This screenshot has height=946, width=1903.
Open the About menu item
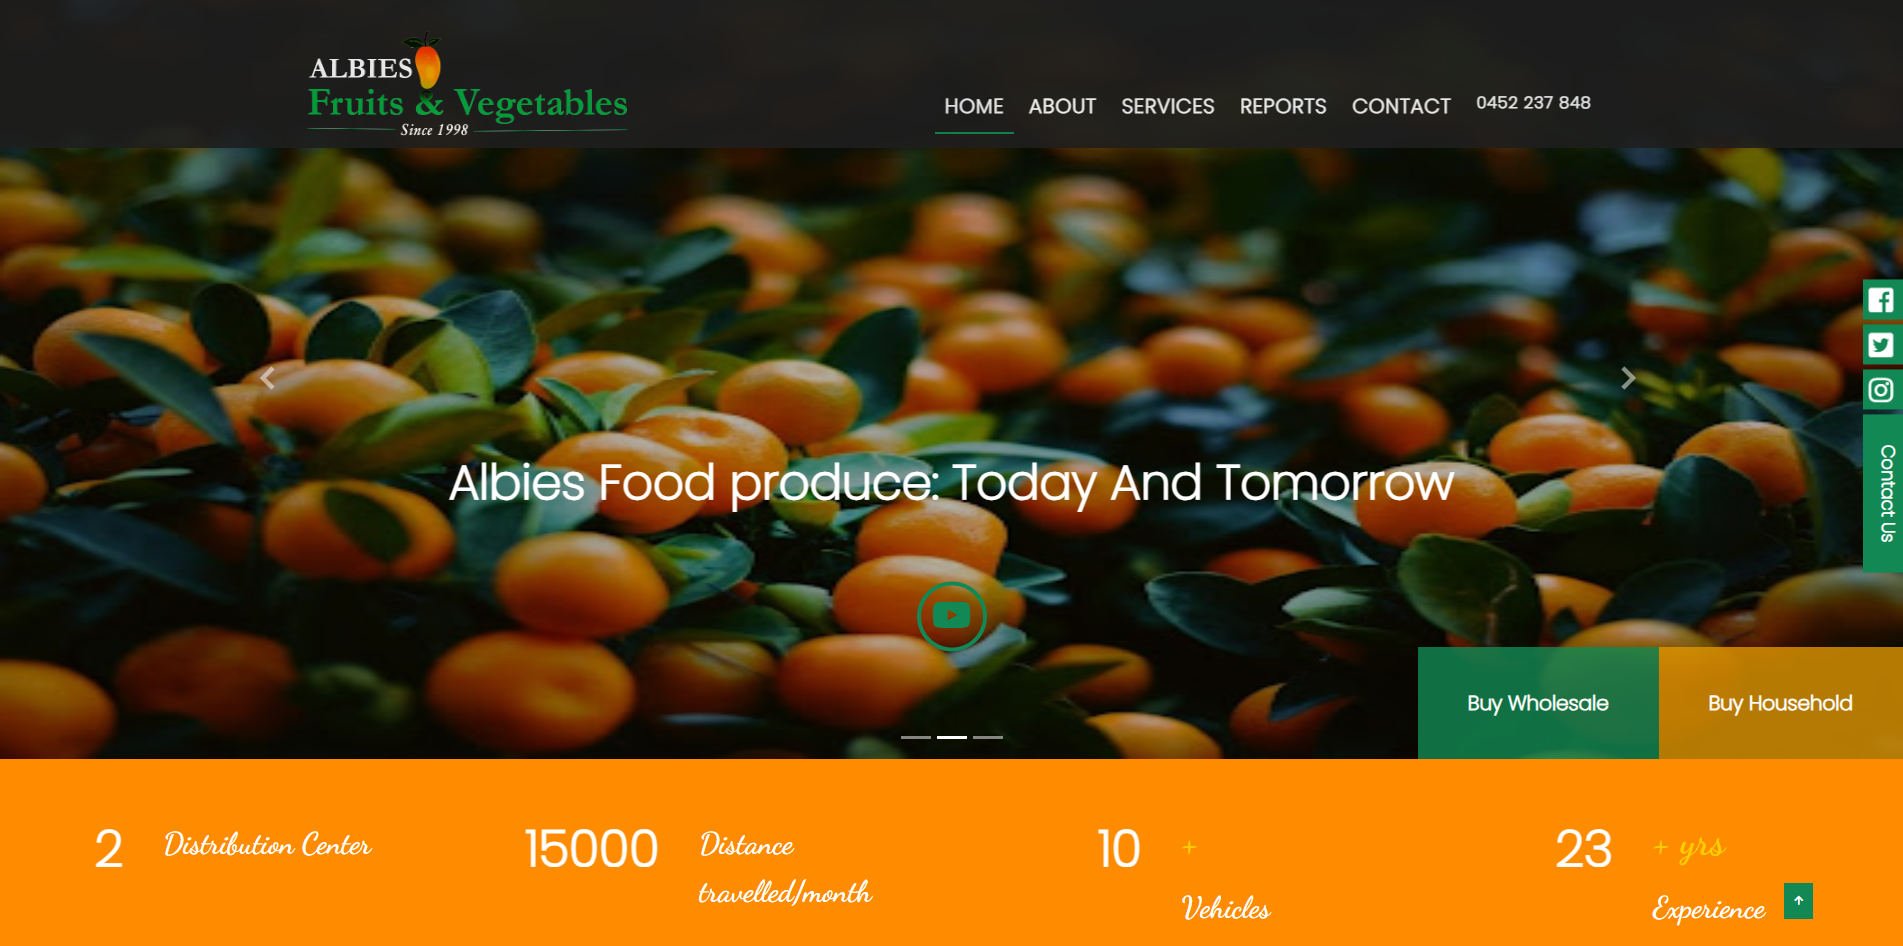(x=1062, y=106)
